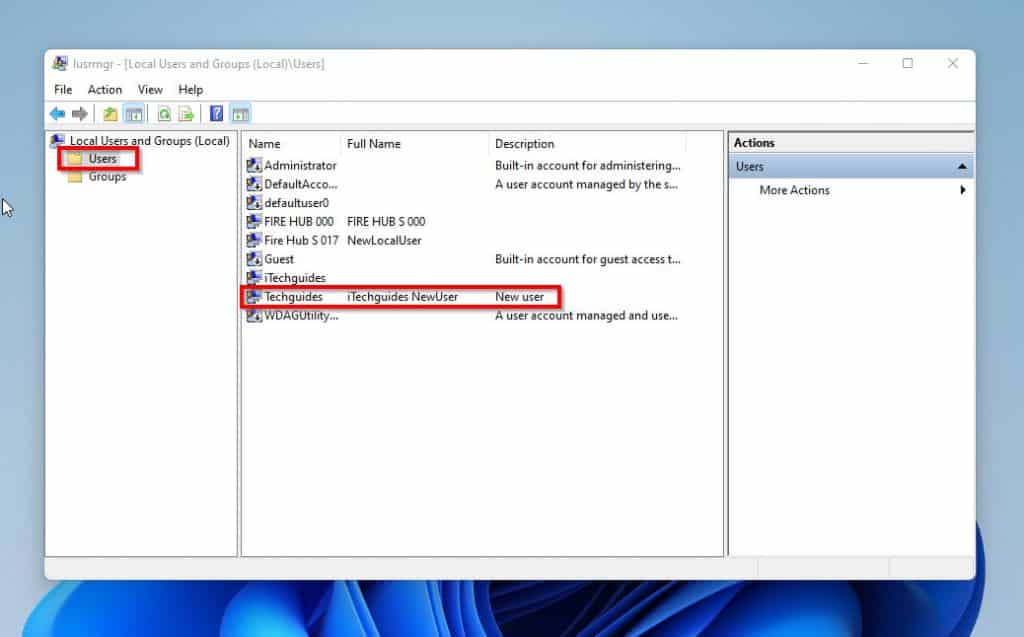Click the Guest account icon
The height and width of the screenshot is (637, 1024).
tap(254, 259)
